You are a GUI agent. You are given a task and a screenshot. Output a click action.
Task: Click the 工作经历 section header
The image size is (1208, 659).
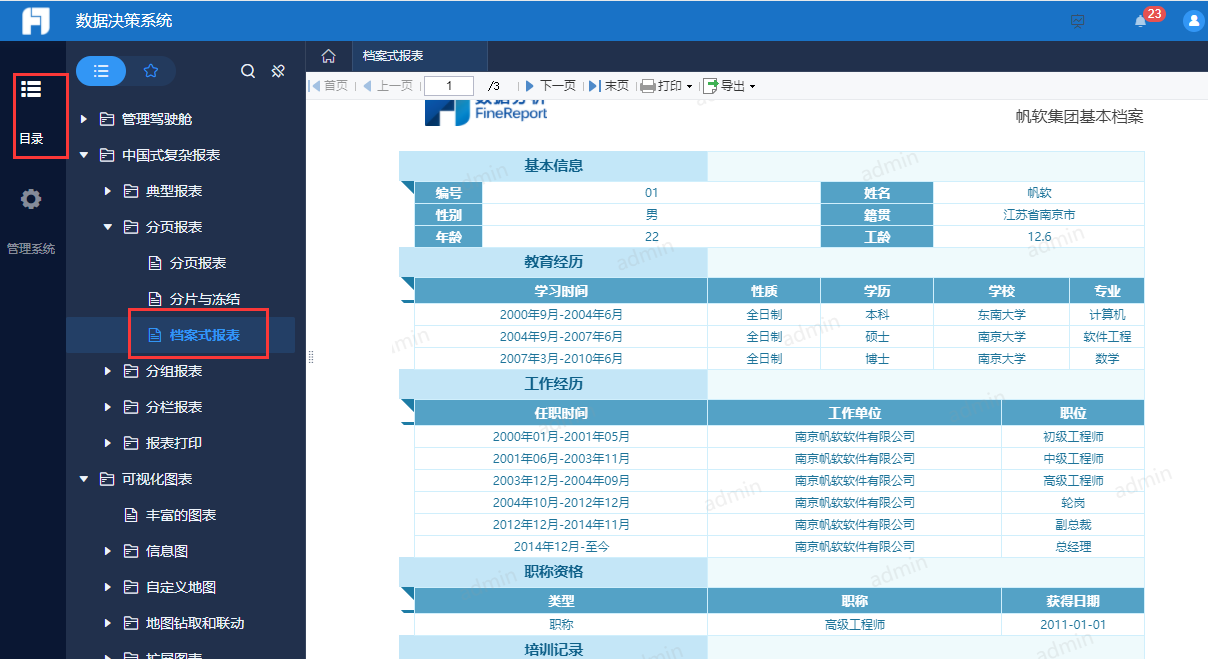click(553, 384)
